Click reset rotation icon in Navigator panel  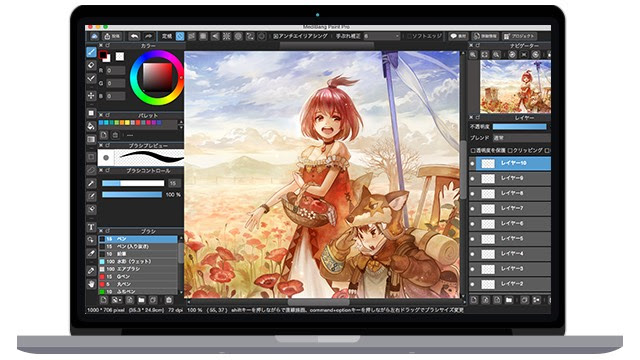coord(524,54)
